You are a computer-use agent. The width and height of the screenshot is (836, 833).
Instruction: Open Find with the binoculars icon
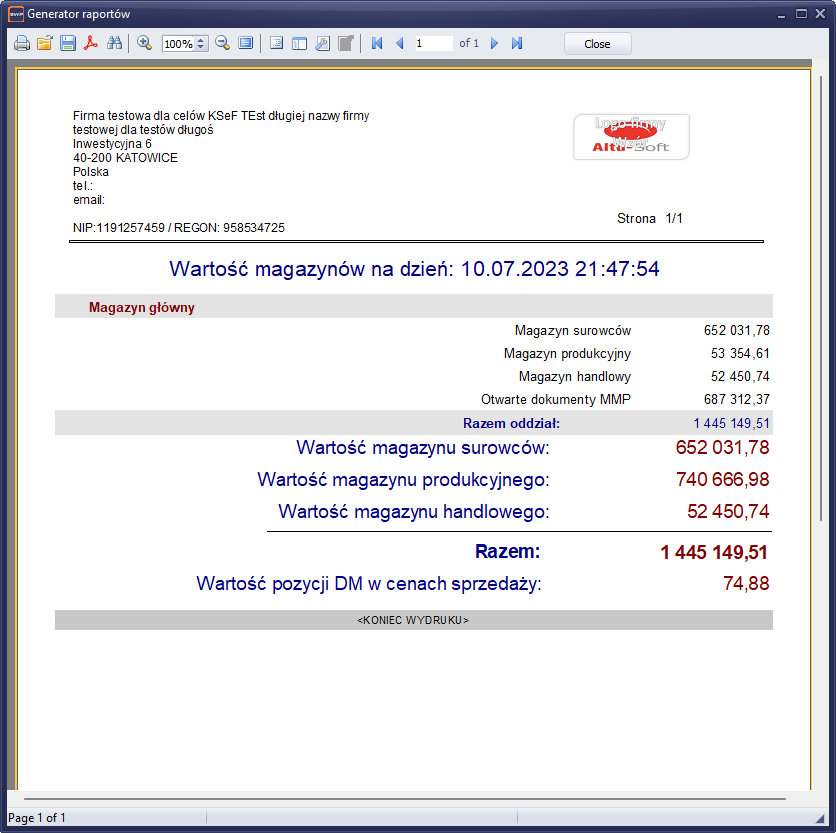[x=114, y=44]
